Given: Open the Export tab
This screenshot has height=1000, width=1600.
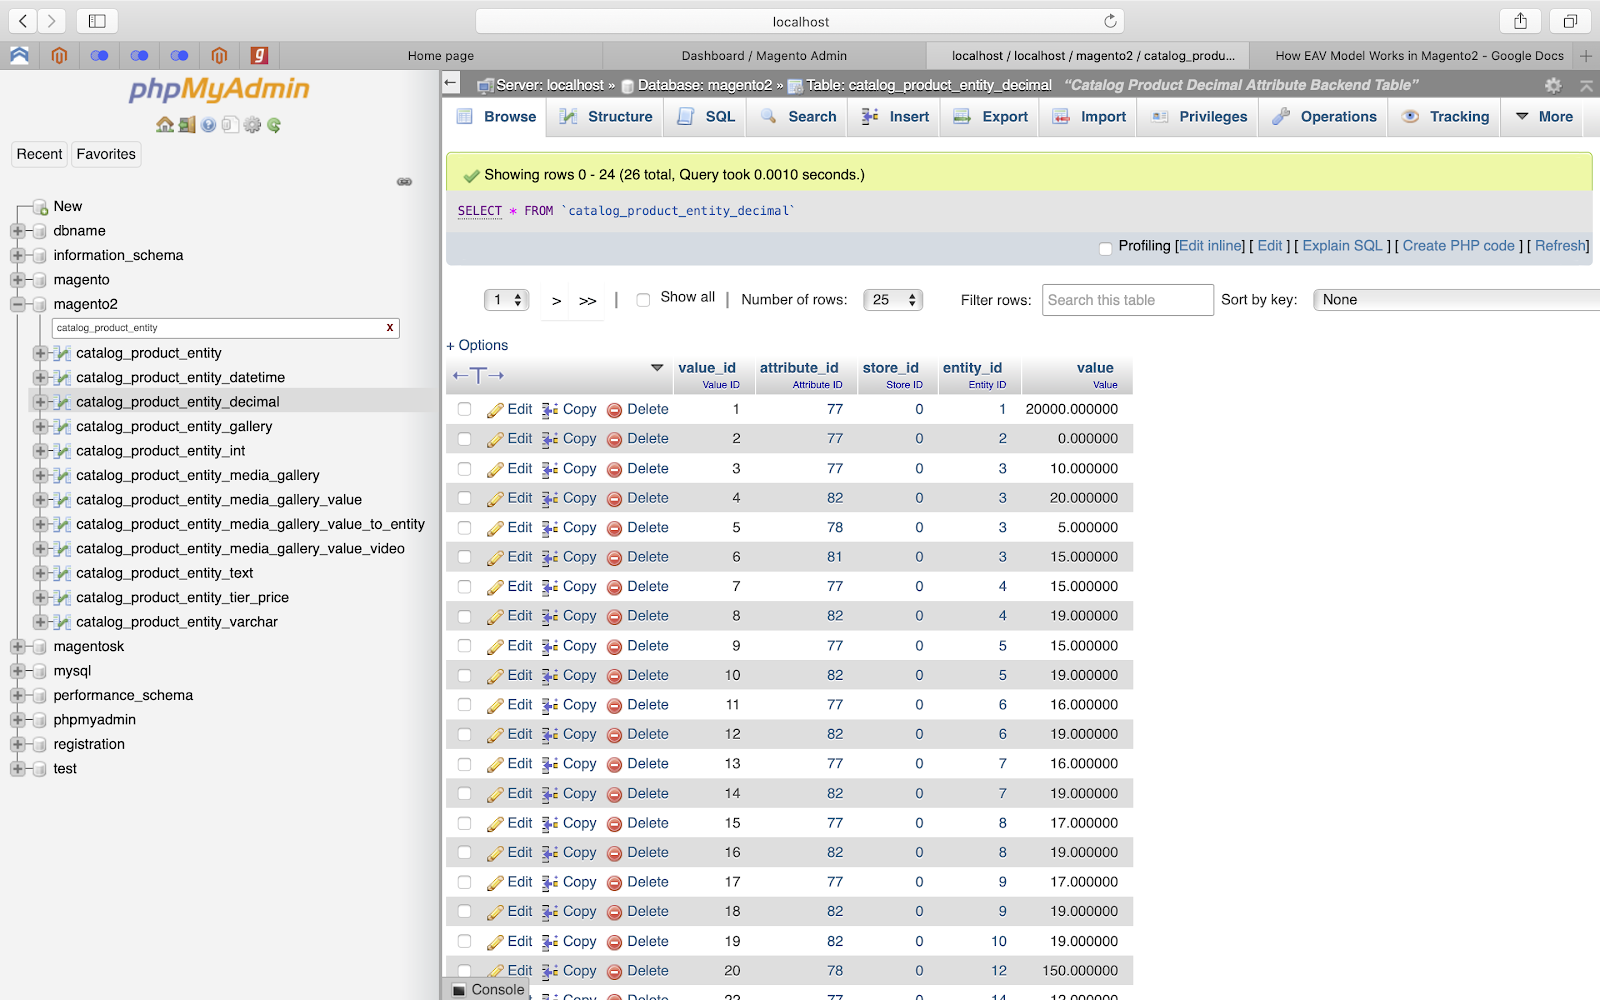Looking at the screenshot, I should (991, 117).
